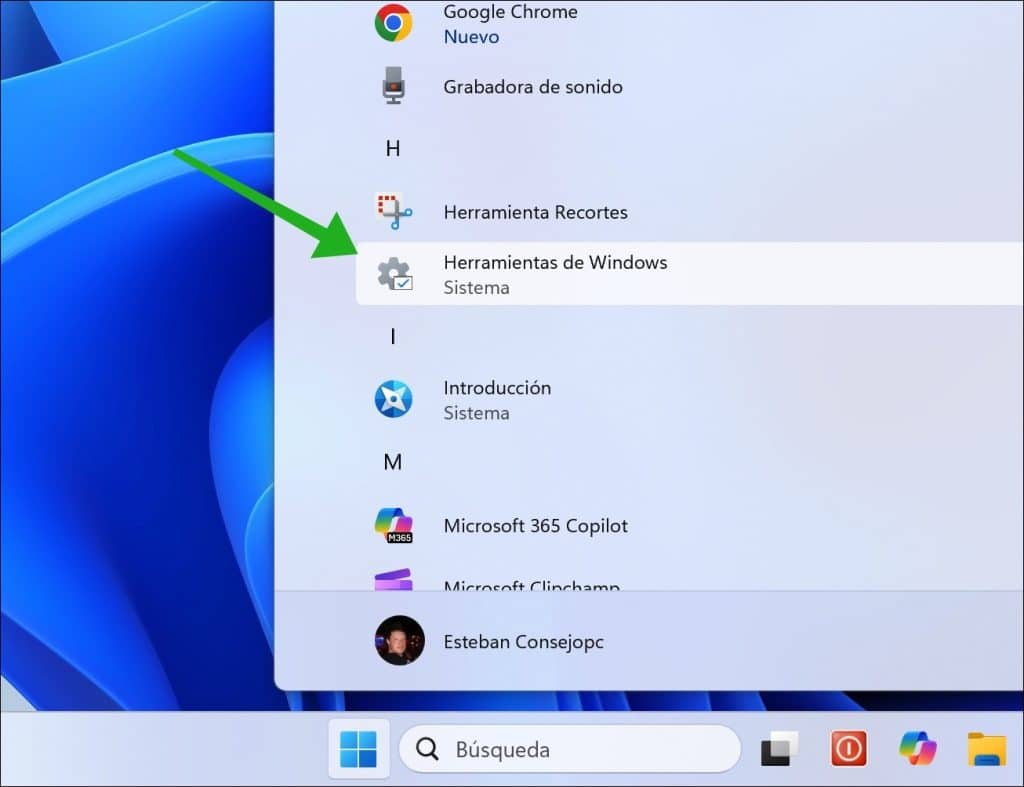Screen dimensions: 1024x787
Task: Select Herramienta Recortes entry text
Action: pos(536,212)
